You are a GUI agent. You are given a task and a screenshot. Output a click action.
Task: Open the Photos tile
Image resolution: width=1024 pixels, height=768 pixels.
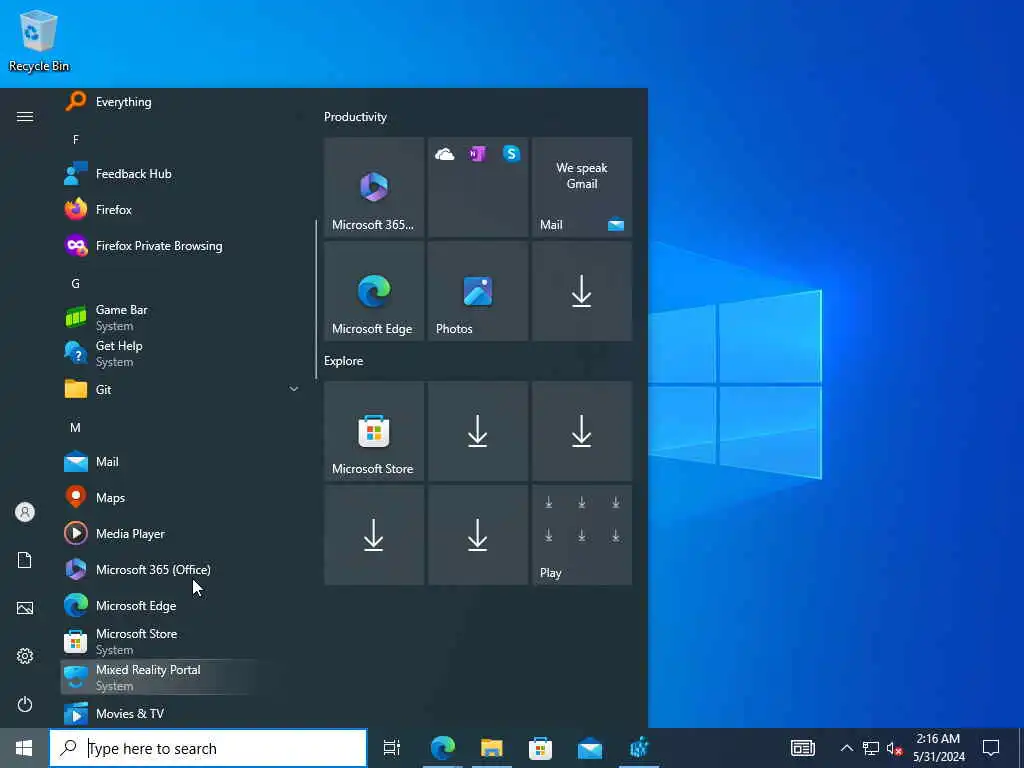click(x=478, y=291)
